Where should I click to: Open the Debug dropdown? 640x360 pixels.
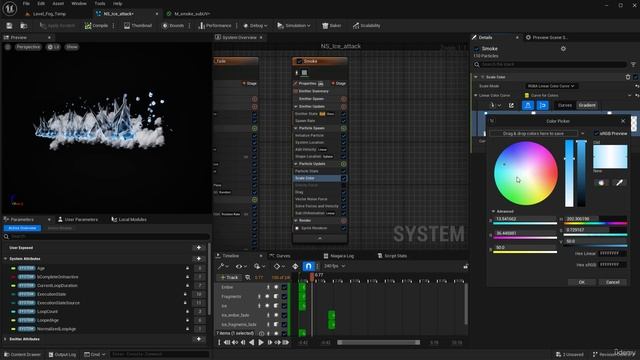(255, 26)
